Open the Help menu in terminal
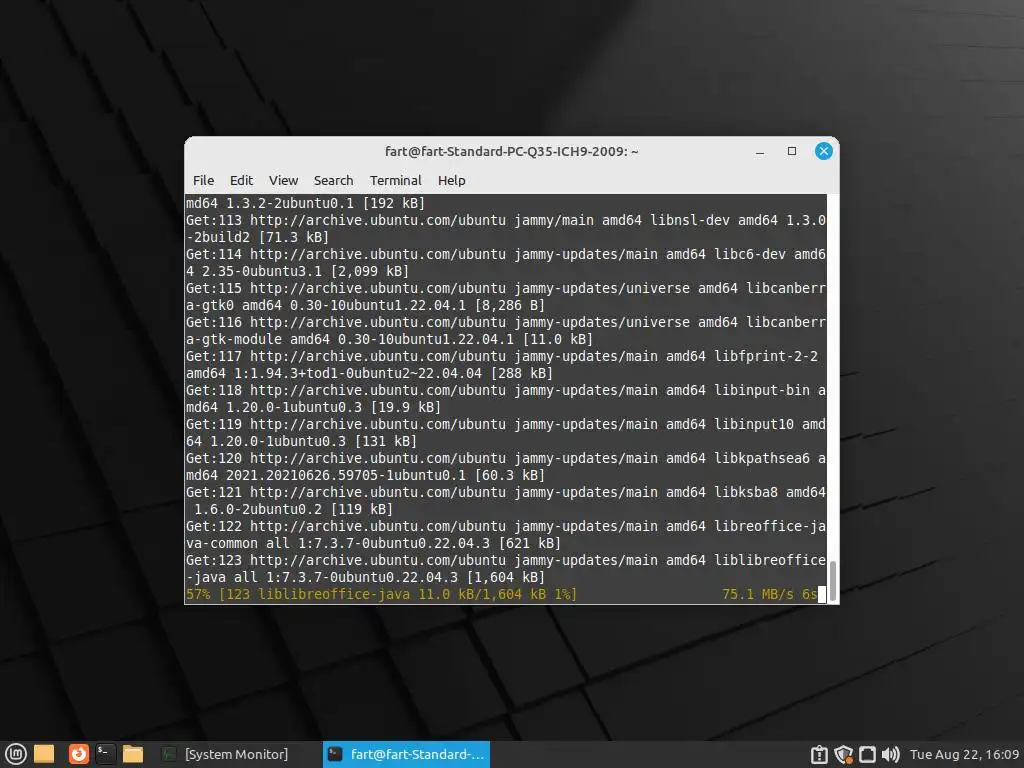The height and width of the screenshot is (768, 1024). click(451, 180)
